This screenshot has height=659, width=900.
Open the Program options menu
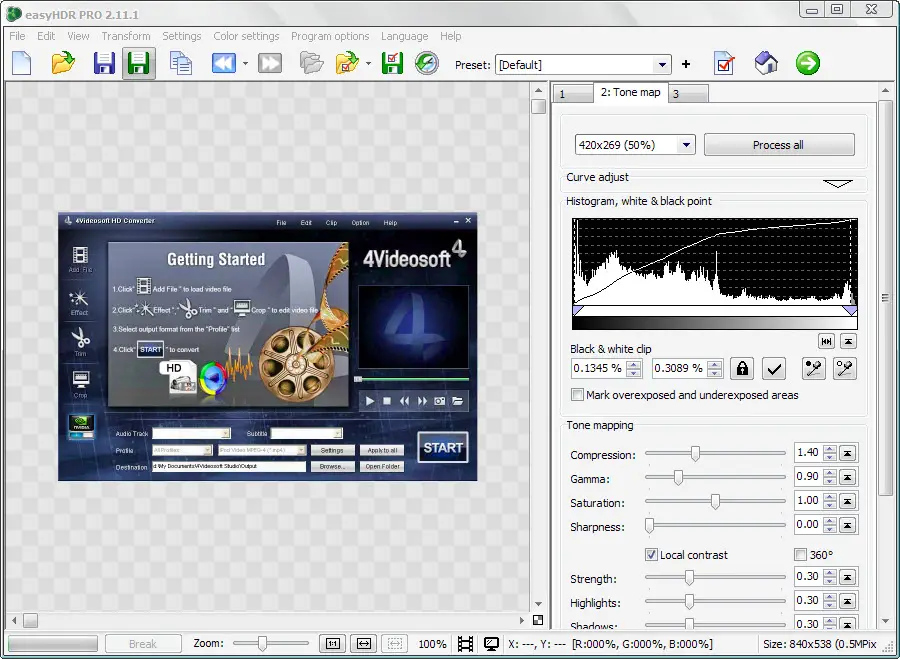(x=330, y=36)
